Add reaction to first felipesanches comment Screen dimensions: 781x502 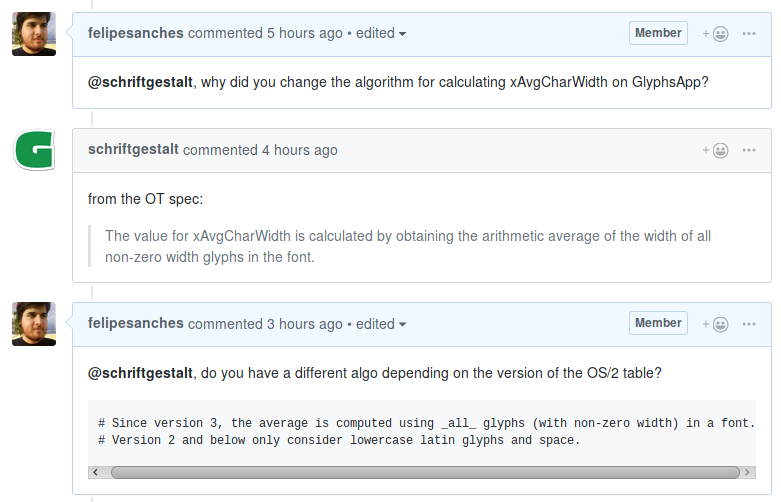coord(715,33)
